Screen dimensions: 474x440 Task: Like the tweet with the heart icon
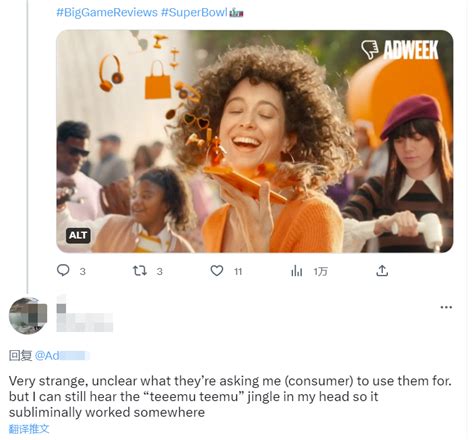point(217,270)
